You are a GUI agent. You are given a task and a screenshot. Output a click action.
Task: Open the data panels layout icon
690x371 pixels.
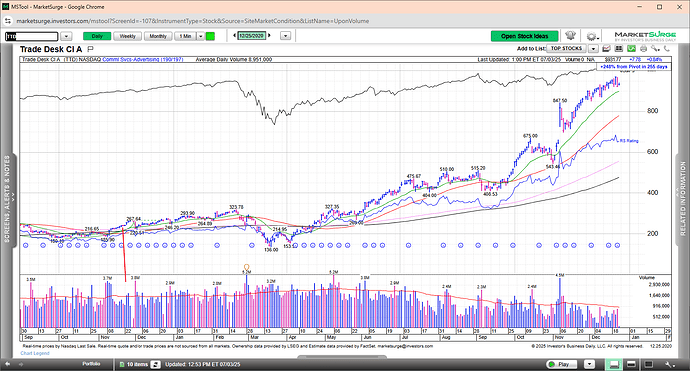[619, 49]
